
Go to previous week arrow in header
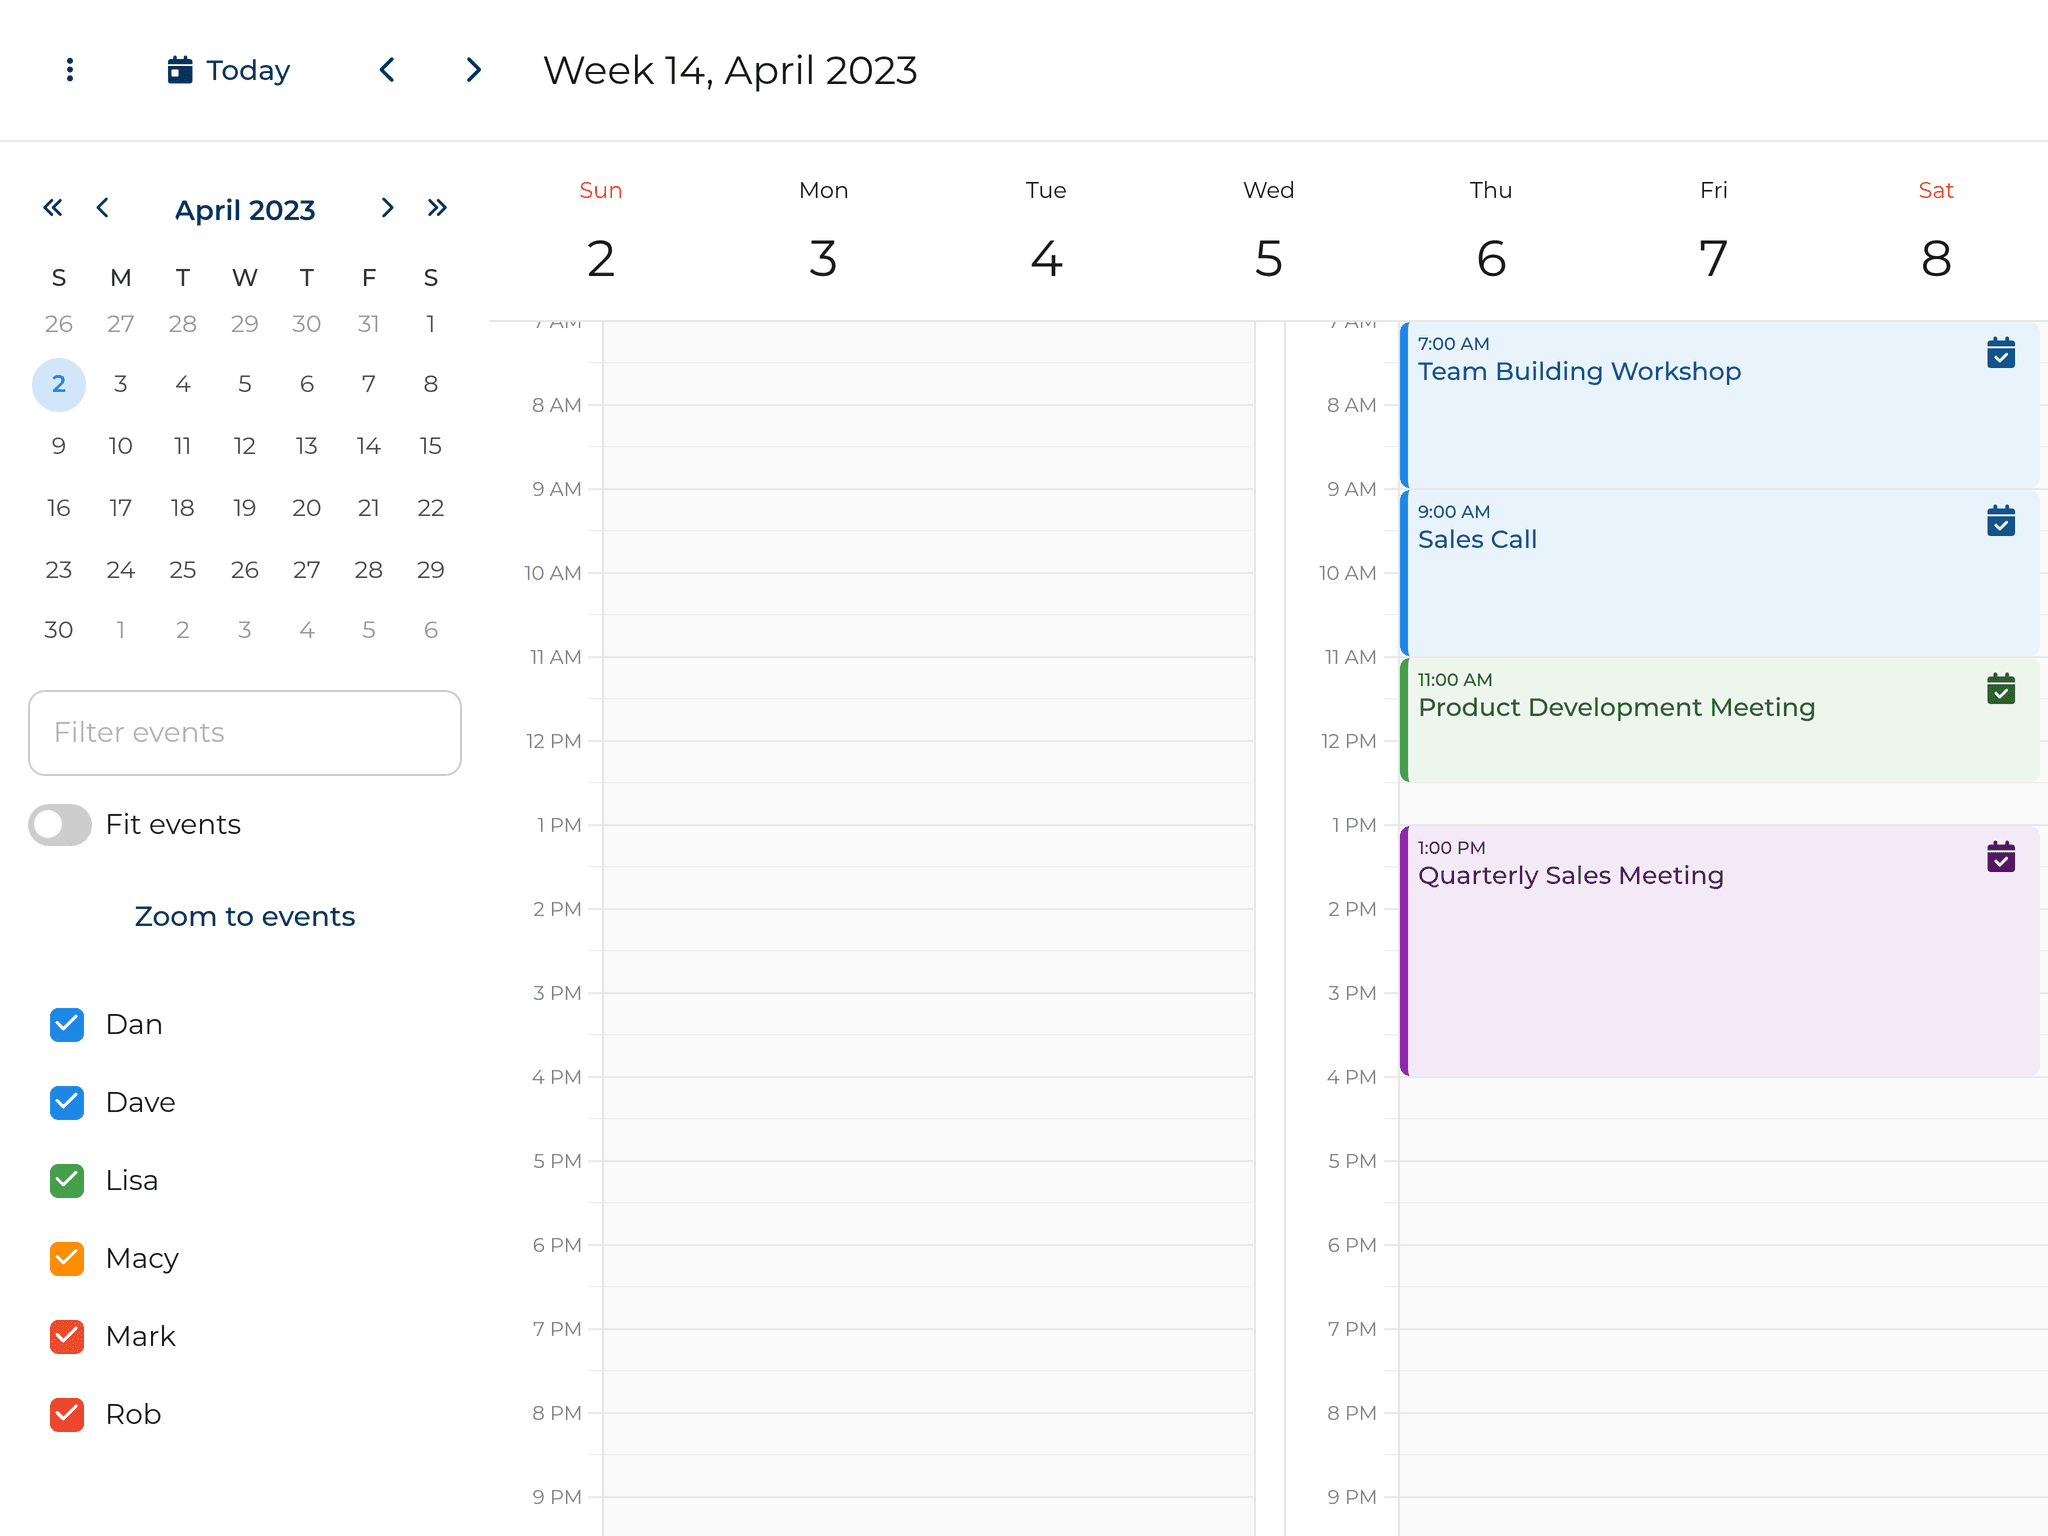point(388,70)
